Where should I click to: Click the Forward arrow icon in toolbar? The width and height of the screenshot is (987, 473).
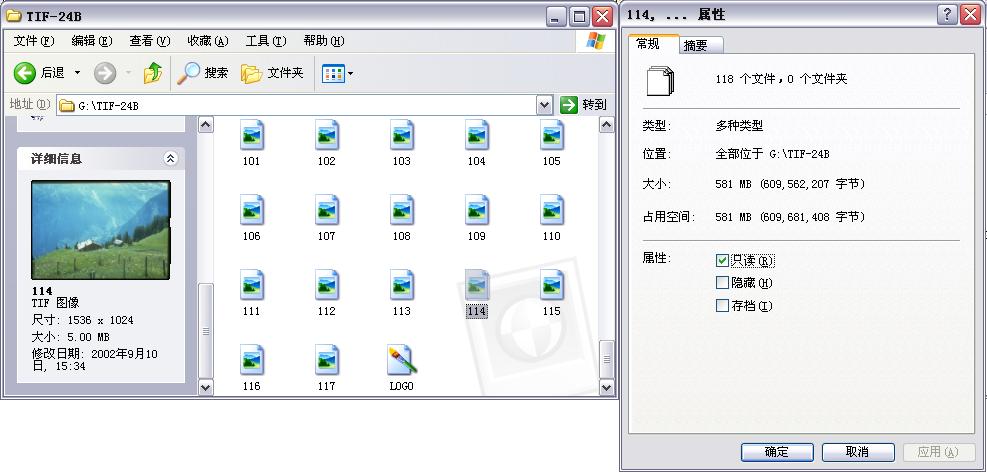(104, 73)
